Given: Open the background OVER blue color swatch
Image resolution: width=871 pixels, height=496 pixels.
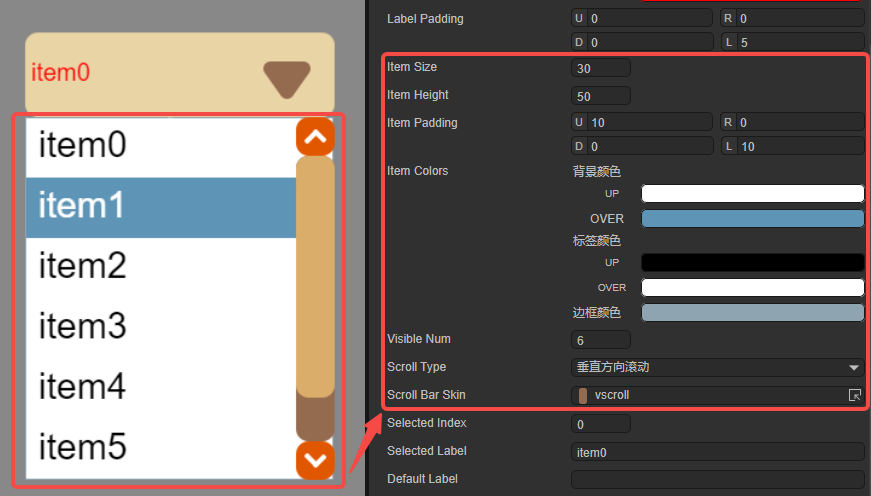Looking at the screenshot, I should pos(752,219).
